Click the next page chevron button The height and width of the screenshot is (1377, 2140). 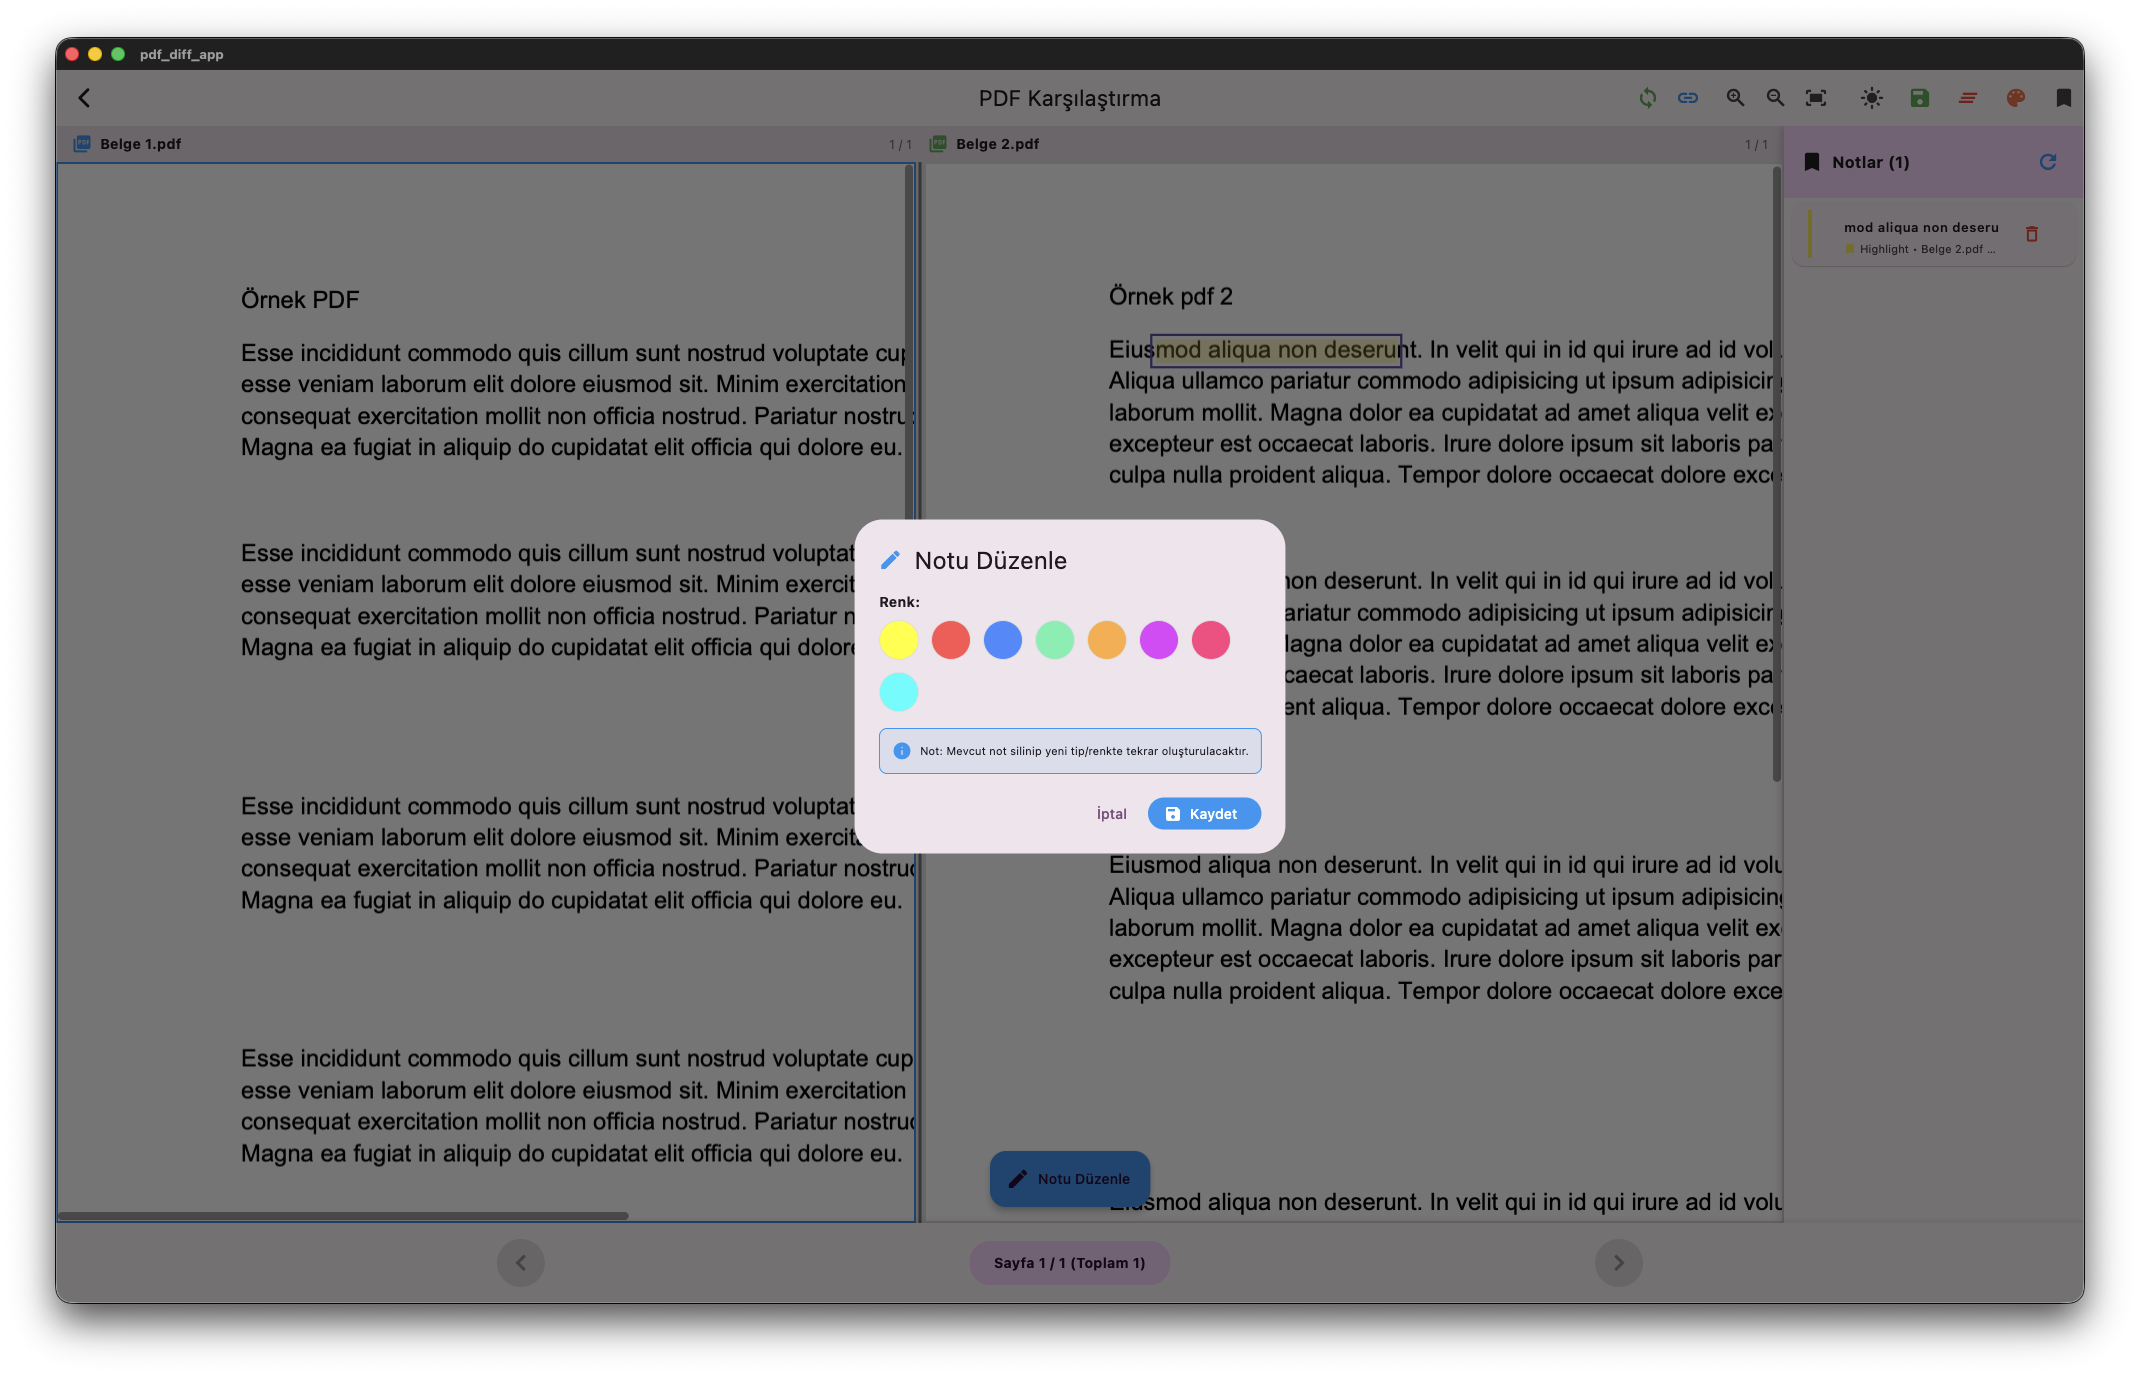coord(1618,1263)
